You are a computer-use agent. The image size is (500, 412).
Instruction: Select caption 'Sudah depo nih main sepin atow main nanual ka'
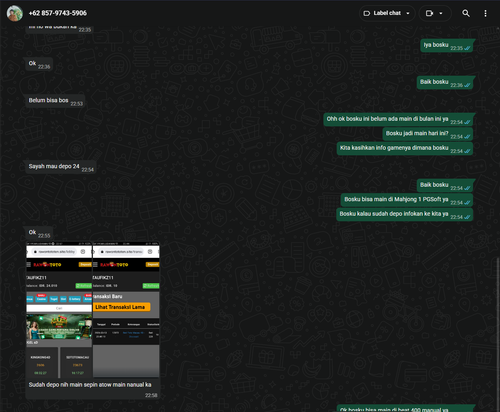coord(90,385)
